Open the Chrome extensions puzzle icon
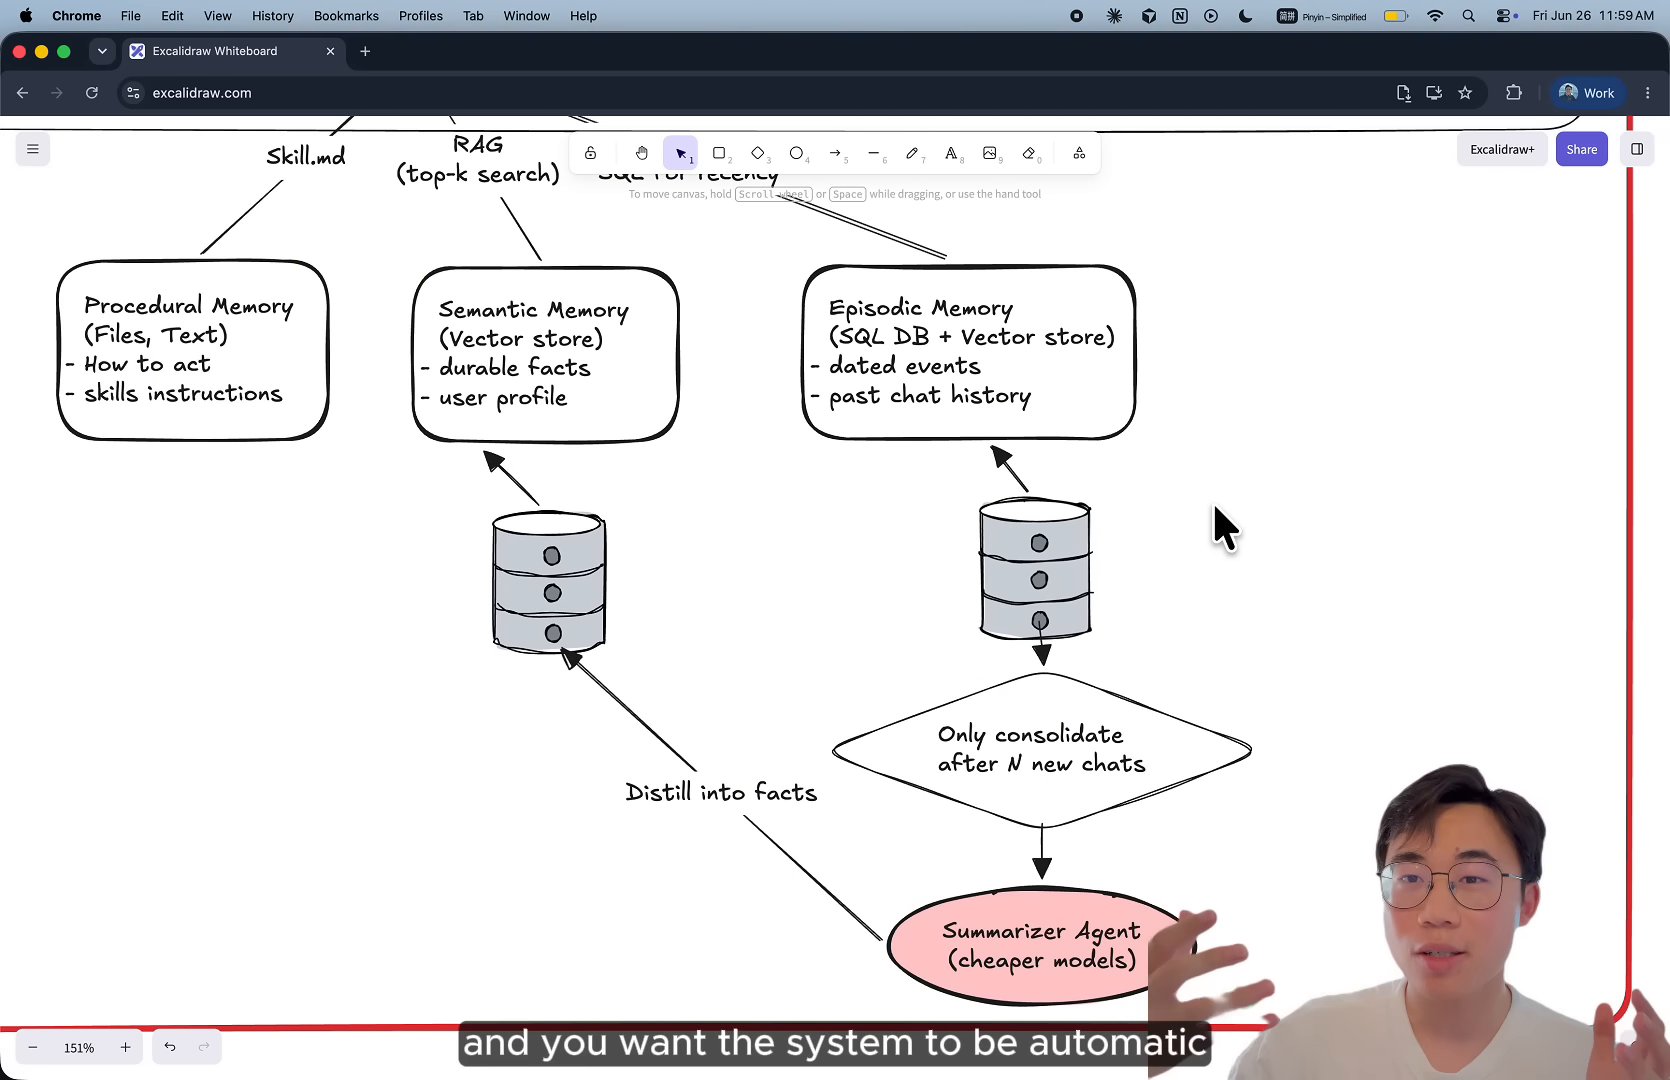The height and width of the screenshot is (1080, 1670). pos(1513,93)
